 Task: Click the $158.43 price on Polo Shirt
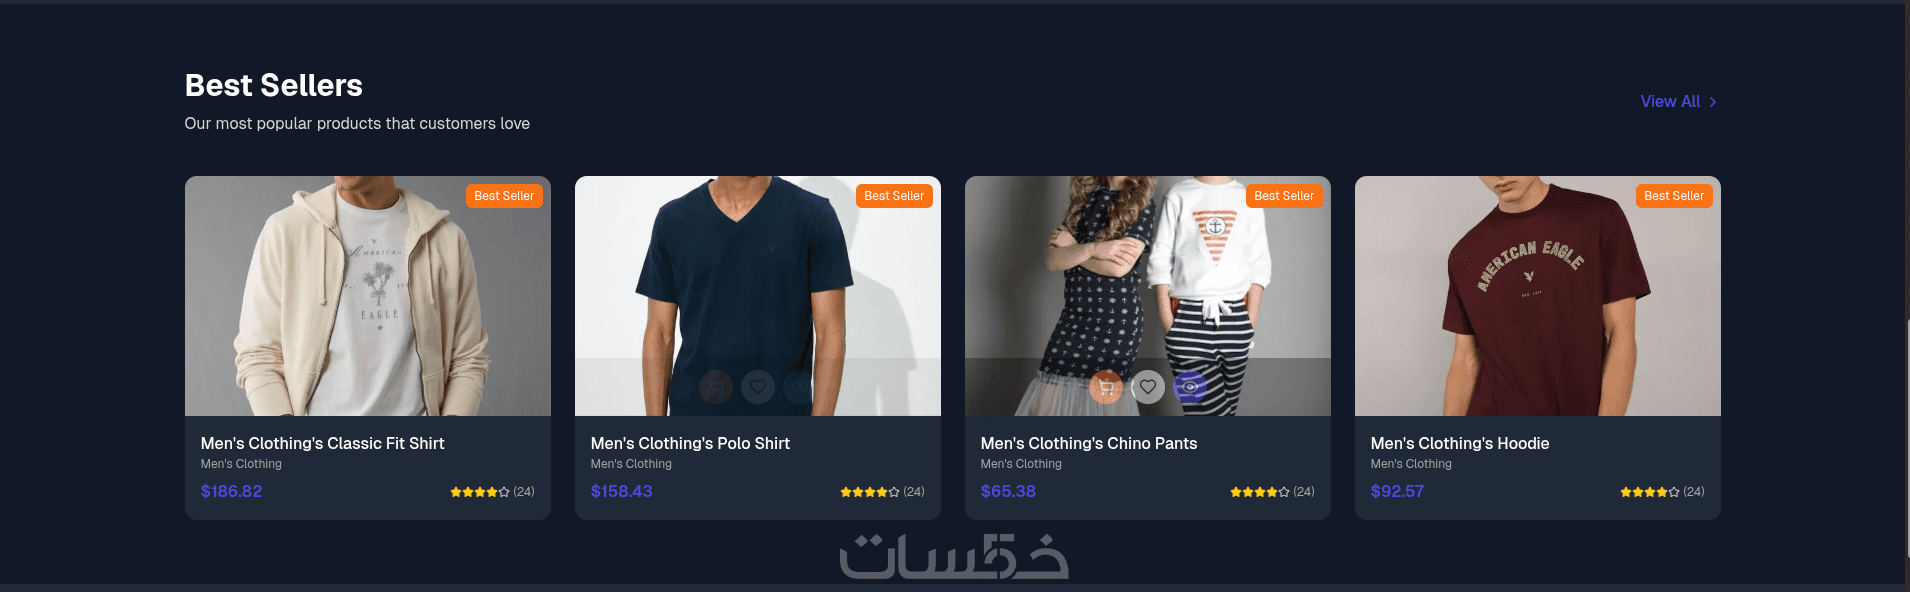(621, 491)
